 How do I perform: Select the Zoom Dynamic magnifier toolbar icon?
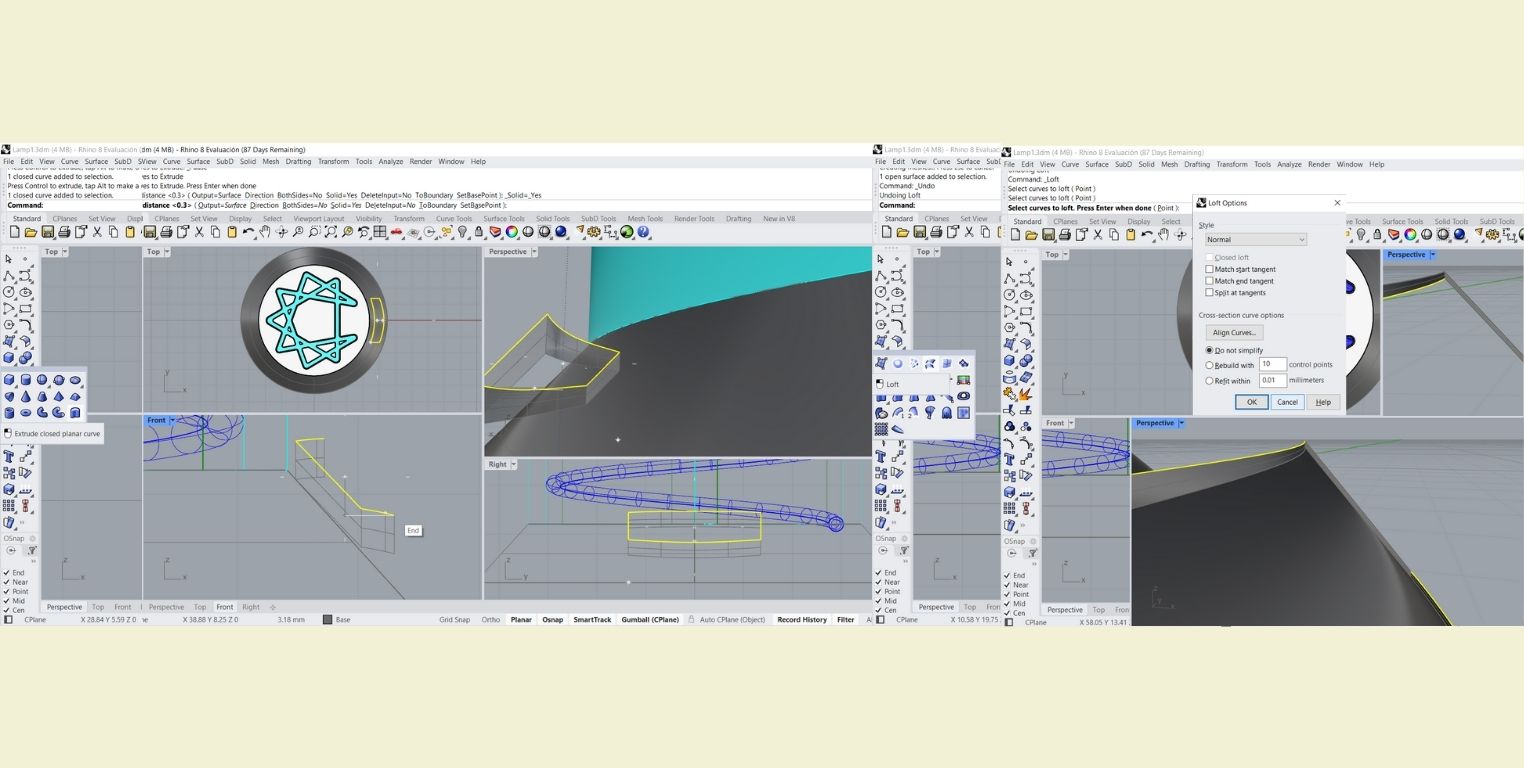click(x=298, y=232)
